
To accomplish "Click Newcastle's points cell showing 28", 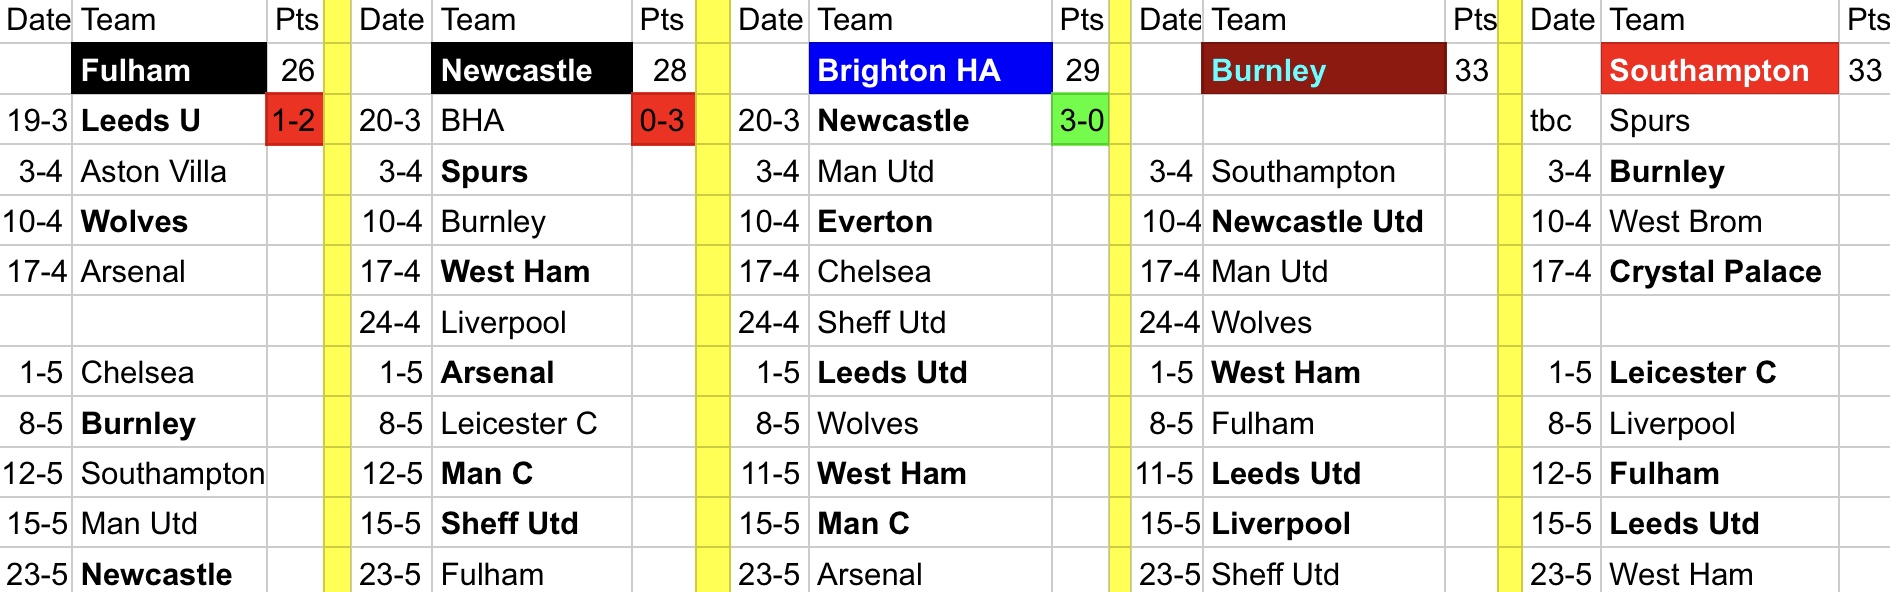I will coord(668,70).
